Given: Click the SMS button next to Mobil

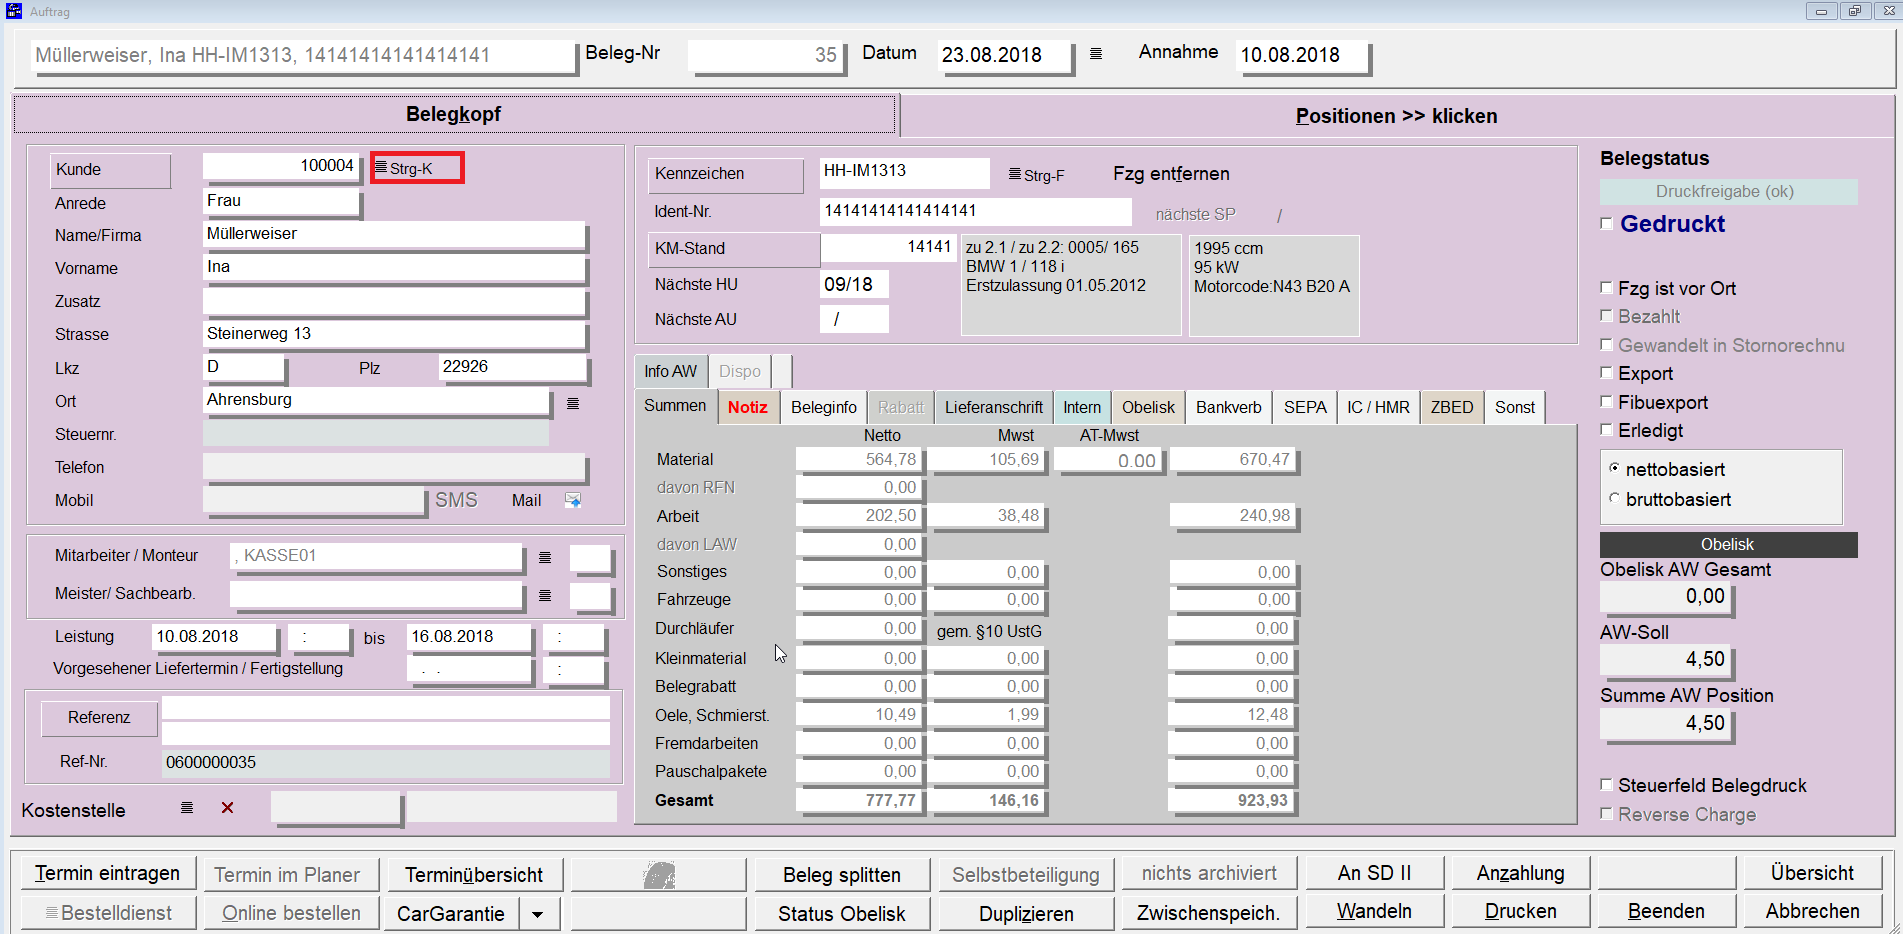Looking at the screenshot, I should 456,500.
